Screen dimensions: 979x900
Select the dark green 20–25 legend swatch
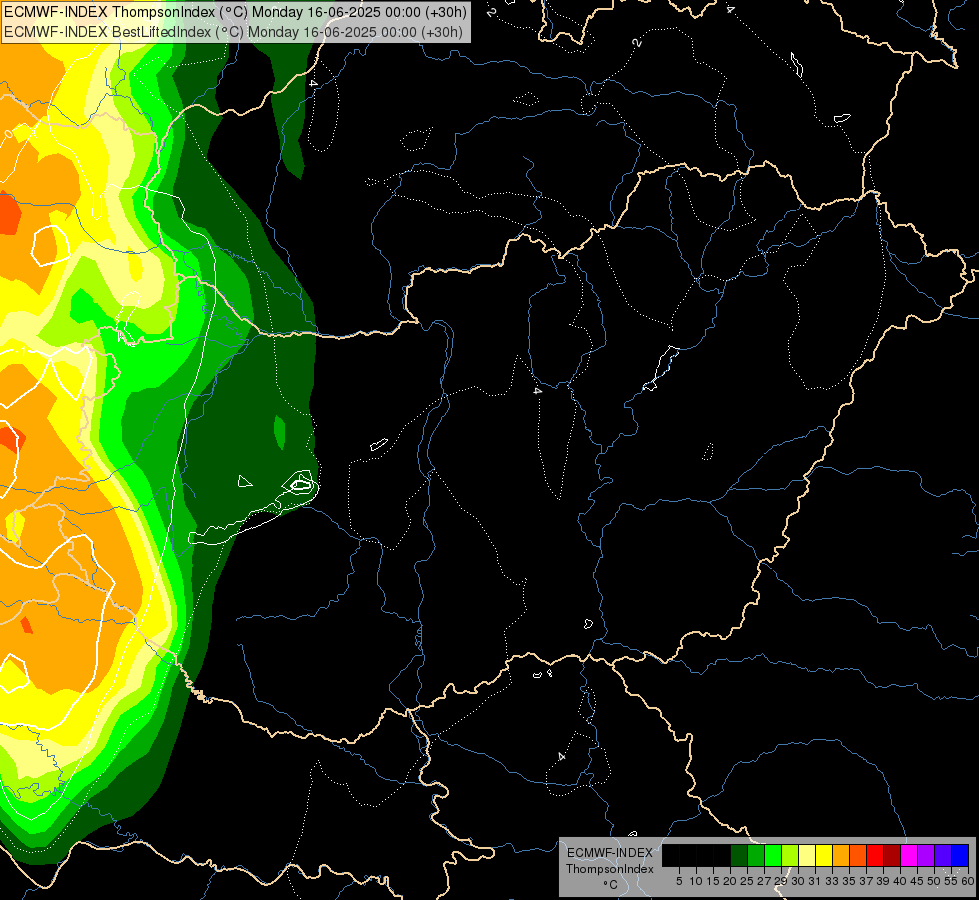tap(739, 855)
